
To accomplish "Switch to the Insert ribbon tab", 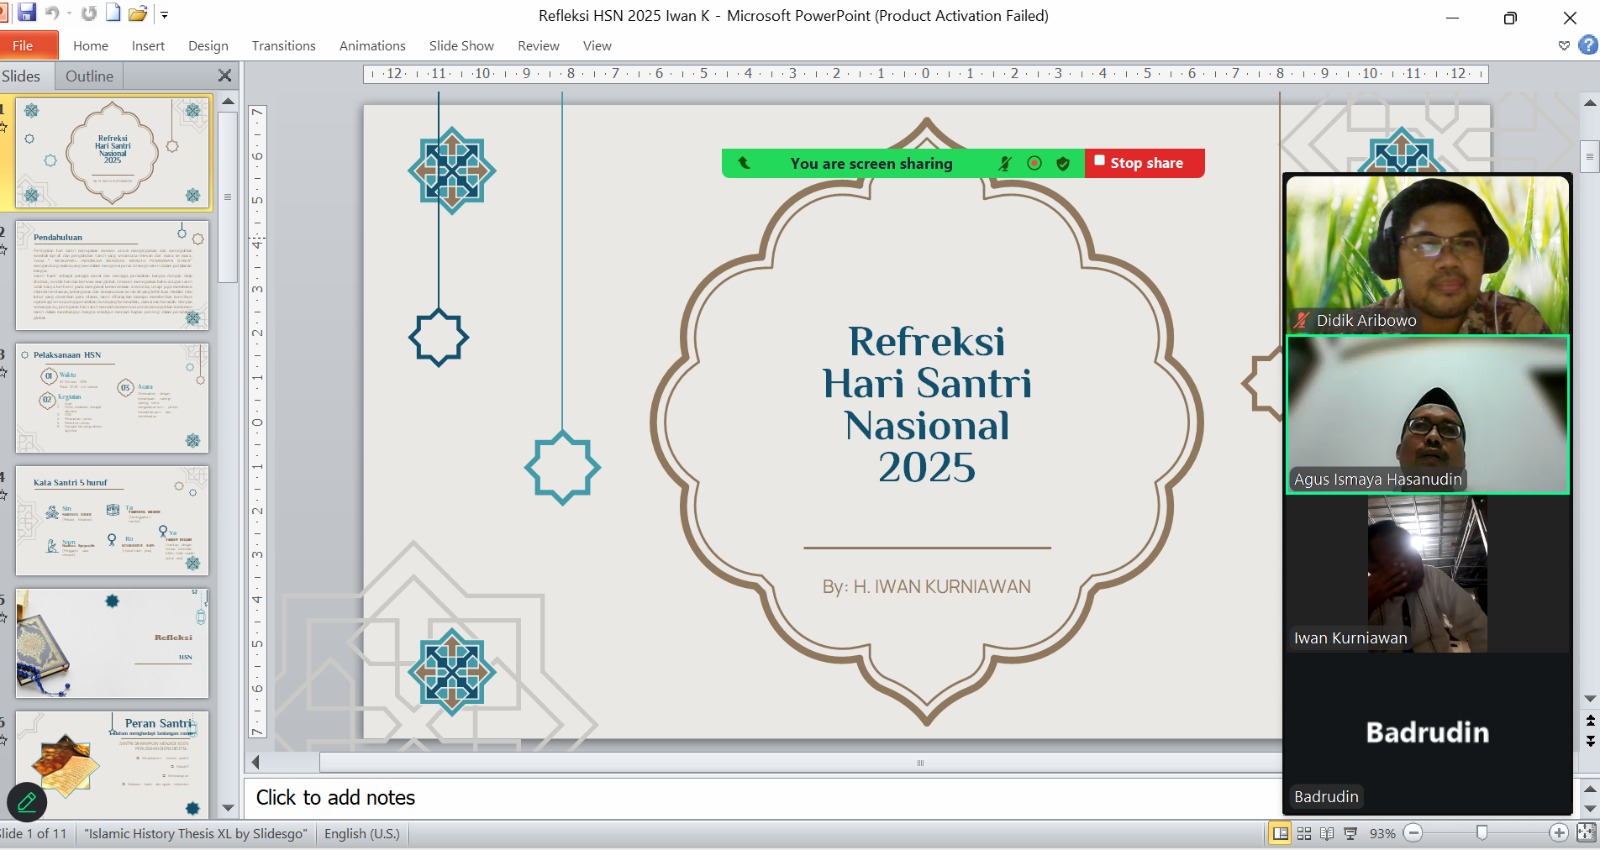I will [148, 46].
